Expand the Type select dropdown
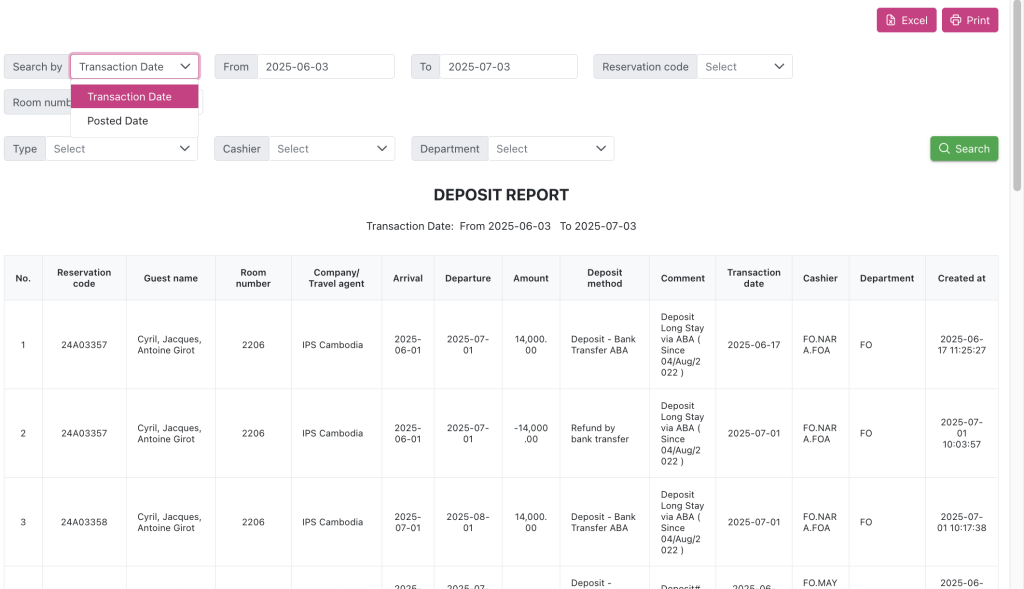Viewport: 1024px width, 589px height. click(x=121, y=149)
